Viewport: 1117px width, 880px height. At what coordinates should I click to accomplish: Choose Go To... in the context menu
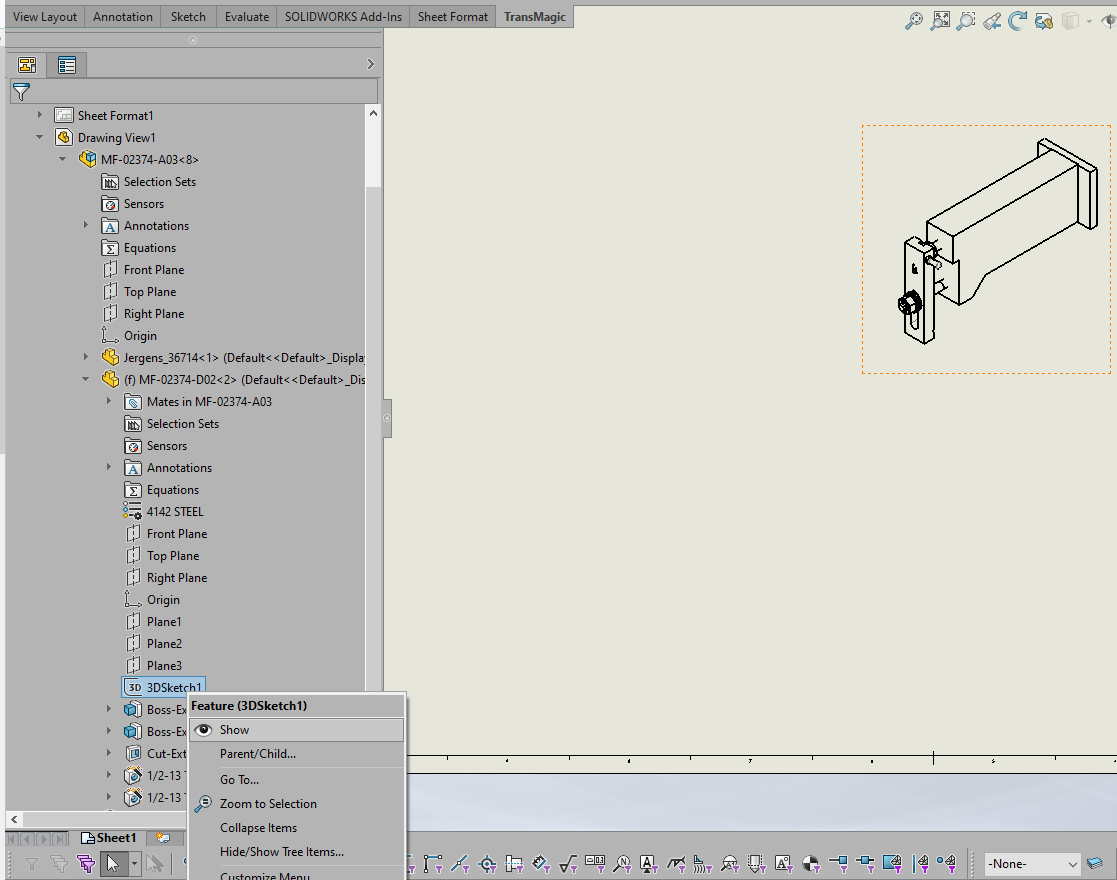[296, 780]
